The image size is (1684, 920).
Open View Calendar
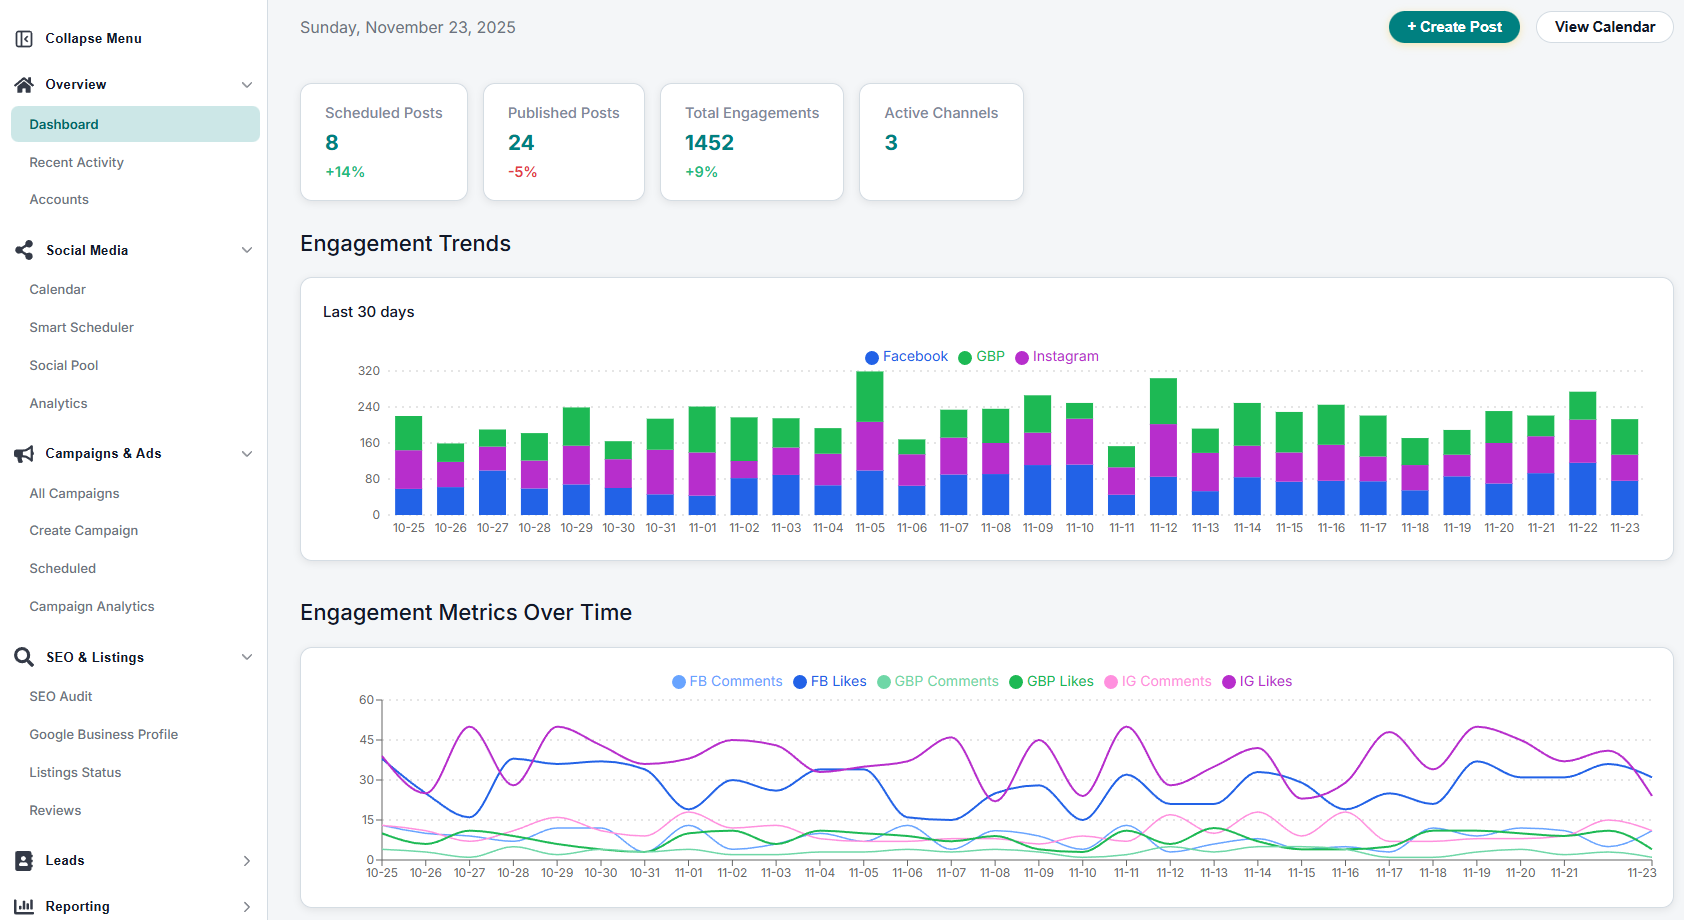tap(1604, 27)
